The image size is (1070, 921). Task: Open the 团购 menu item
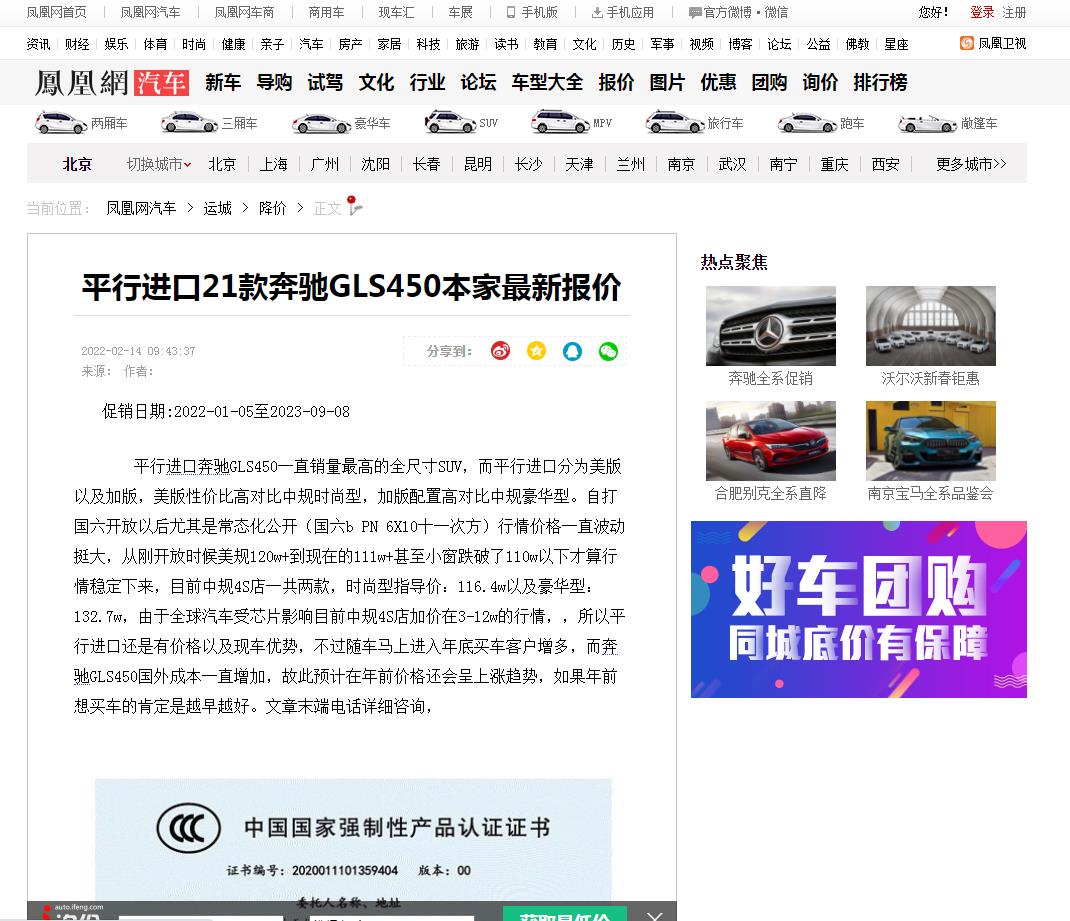769,83
